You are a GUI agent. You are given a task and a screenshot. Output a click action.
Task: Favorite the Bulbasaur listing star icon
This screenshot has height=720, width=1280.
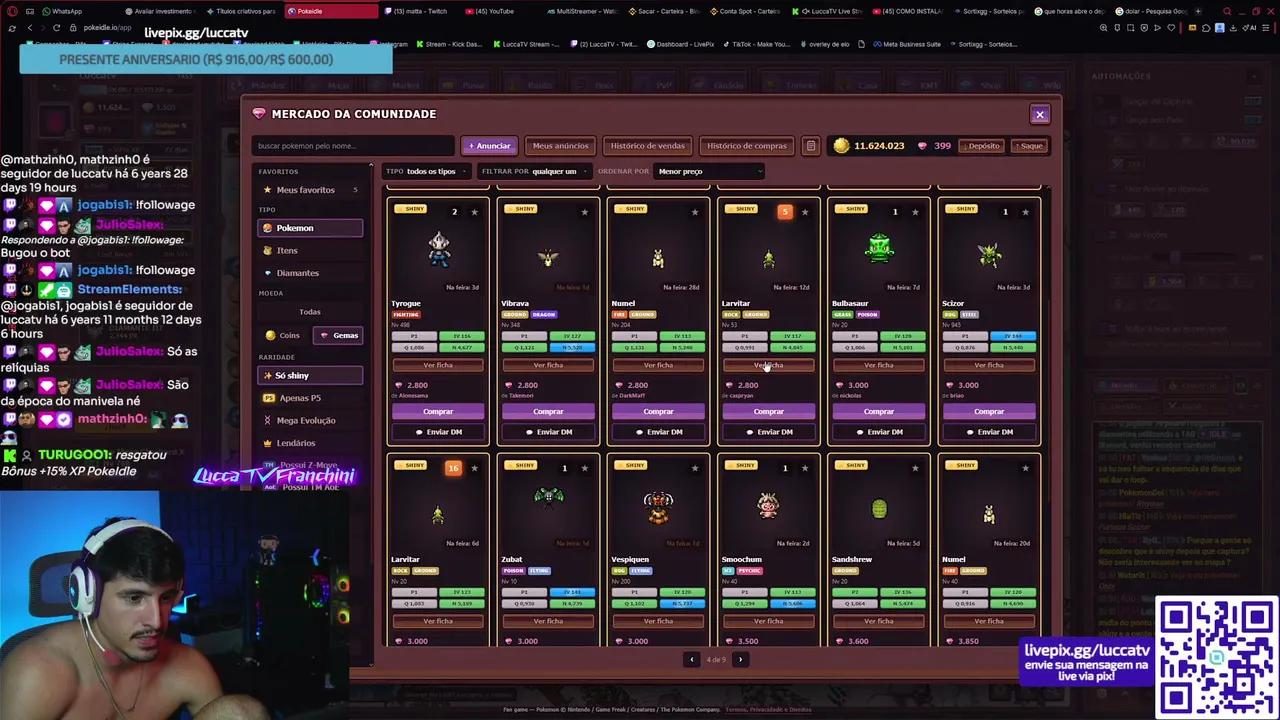click(x=915, y=212)
